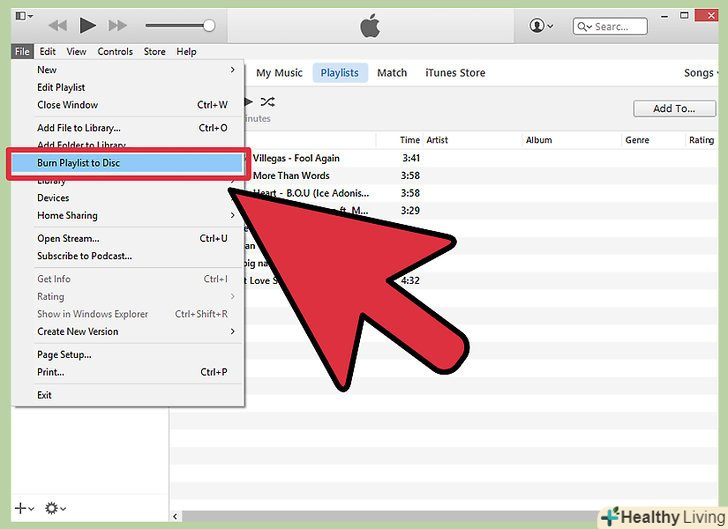
Task: Select the song Villegas - Fool Again
Action: pyautogui.click(x=296, y=158)
